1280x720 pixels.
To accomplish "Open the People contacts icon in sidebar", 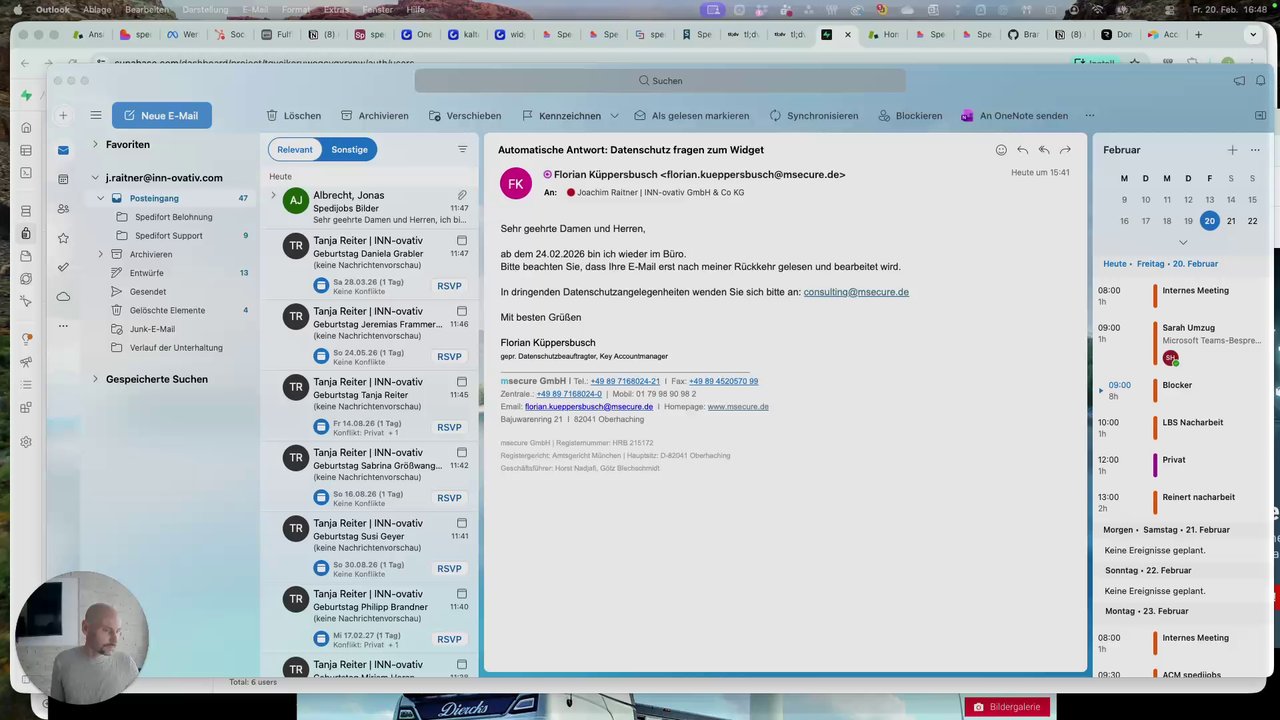I will coord(63,209).
